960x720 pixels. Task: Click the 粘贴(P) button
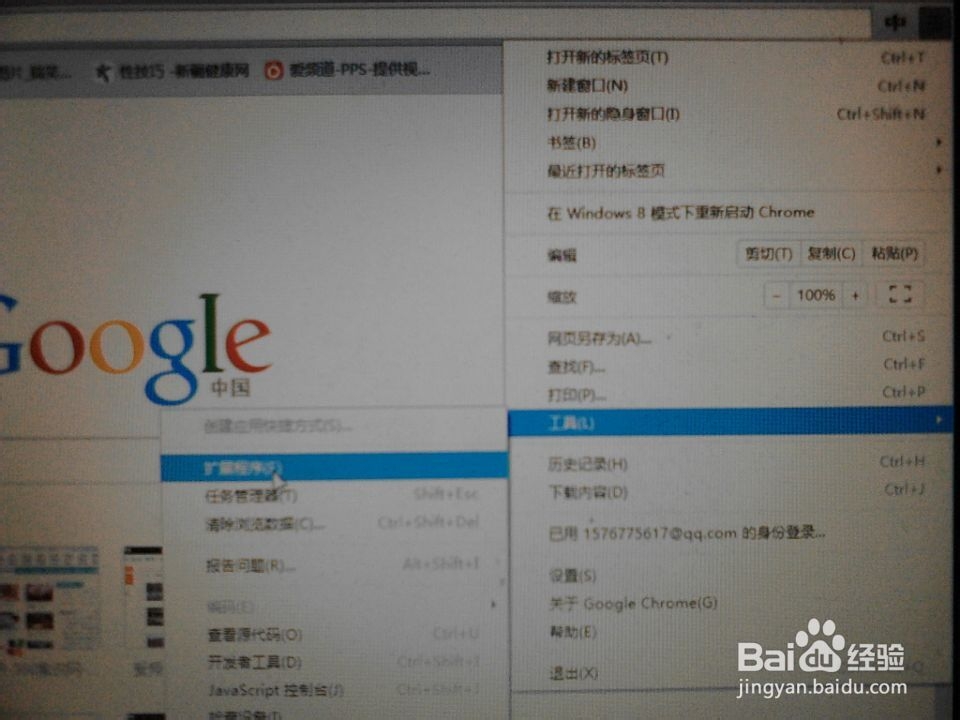[x=894, y=253]
